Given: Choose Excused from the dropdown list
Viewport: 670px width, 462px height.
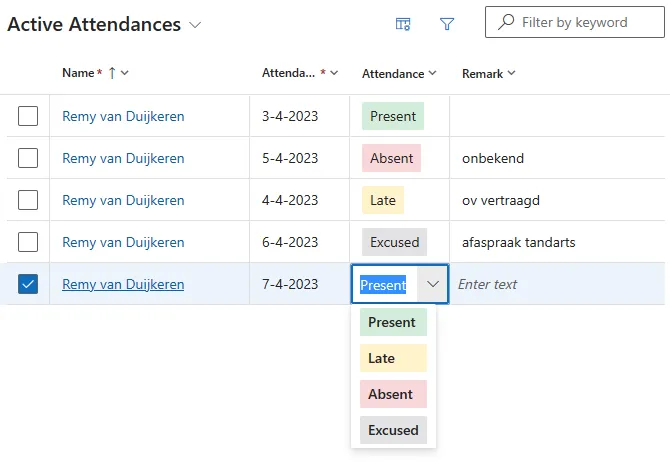Looking at the screenshot, I should [x=393, y=430].
